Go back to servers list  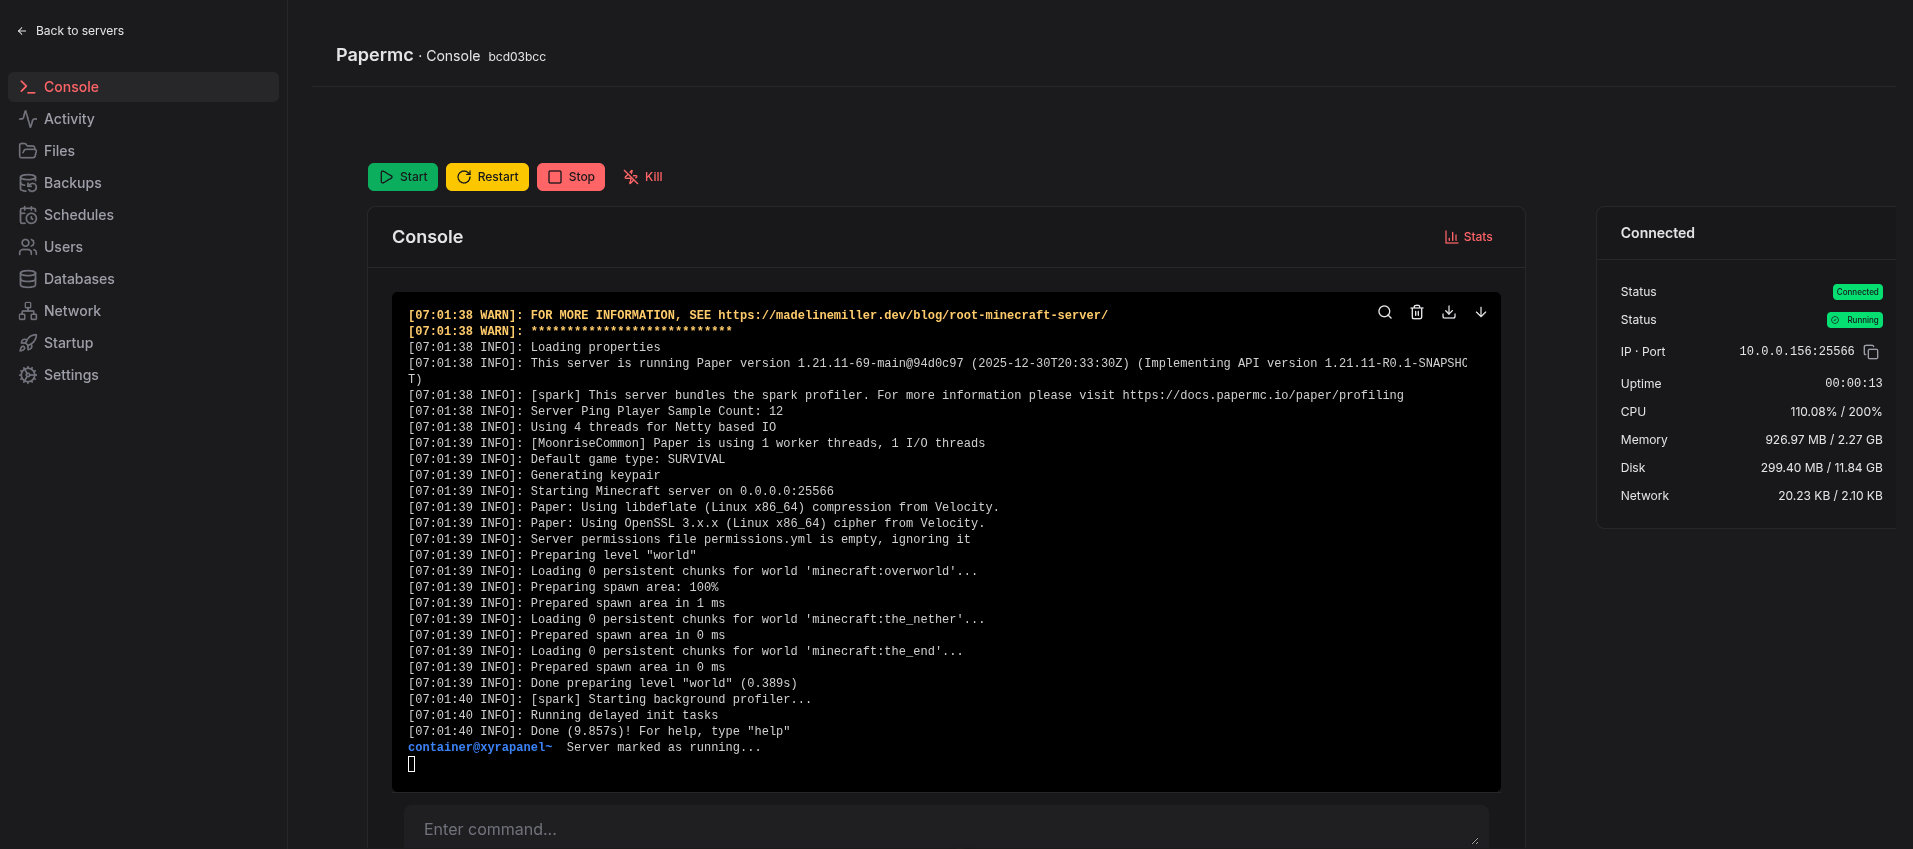(x=70, y=31)
